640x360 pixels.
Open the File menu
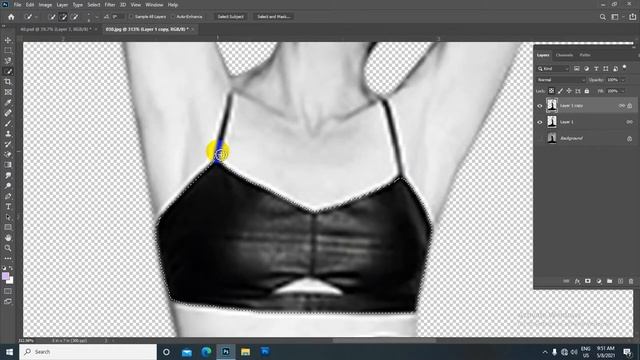(x=18, y=5)
